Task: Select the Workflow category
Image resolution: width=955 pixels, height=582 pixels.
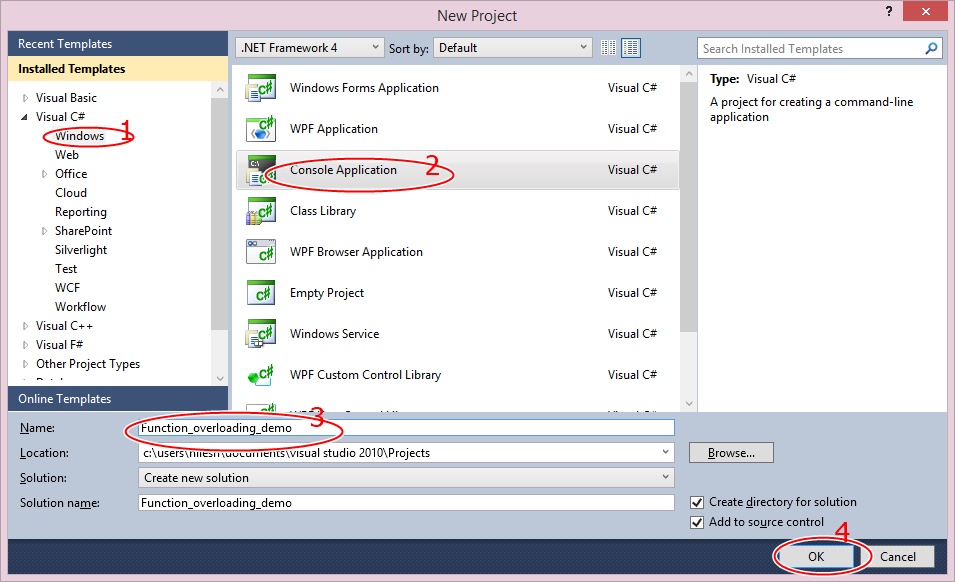Action: 80,307
